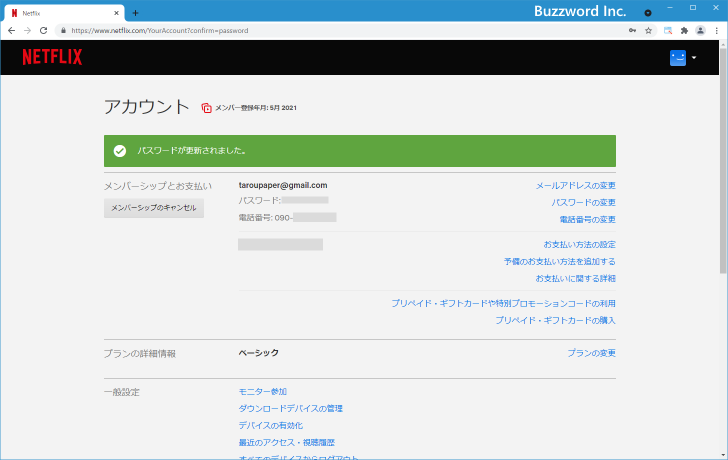The image size is (728, 460).
Task: Click メンバーシップのキャンセル button
Action: tap(154, 208)
